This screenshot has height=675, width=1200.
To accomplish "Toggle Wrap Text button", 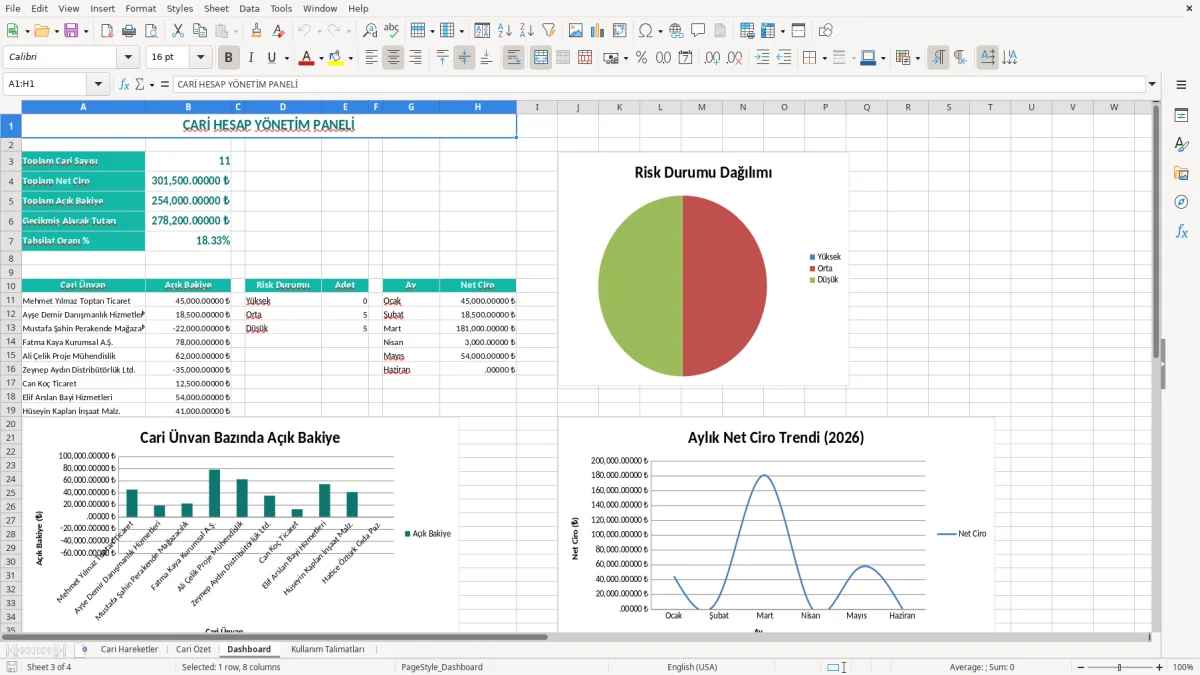I will [513, 58].
